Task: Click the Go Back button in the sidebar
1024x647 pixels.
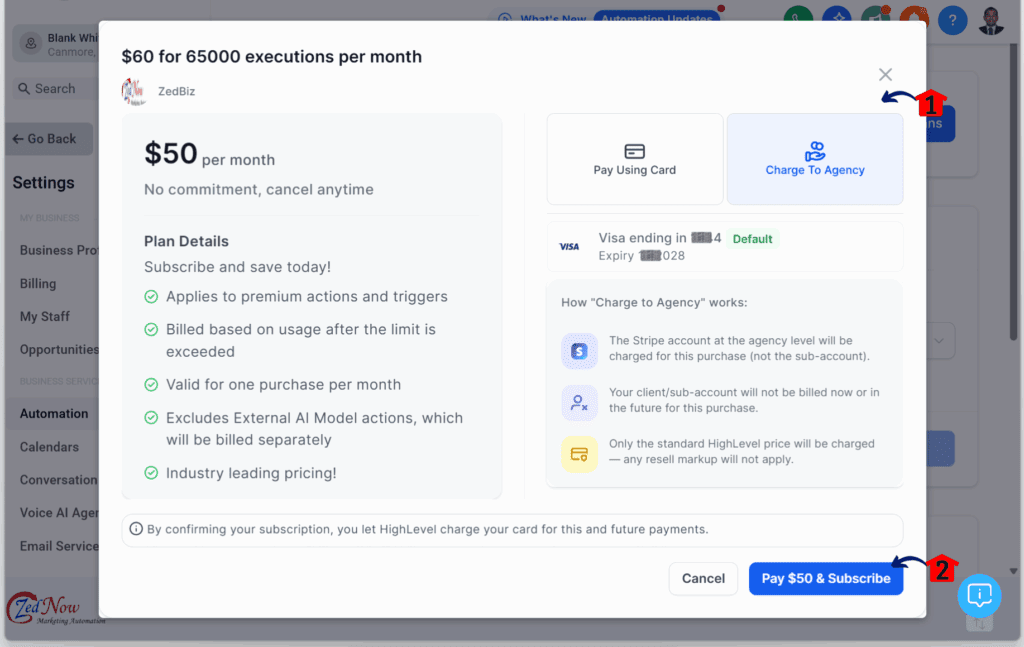Action: pos(45,138)
